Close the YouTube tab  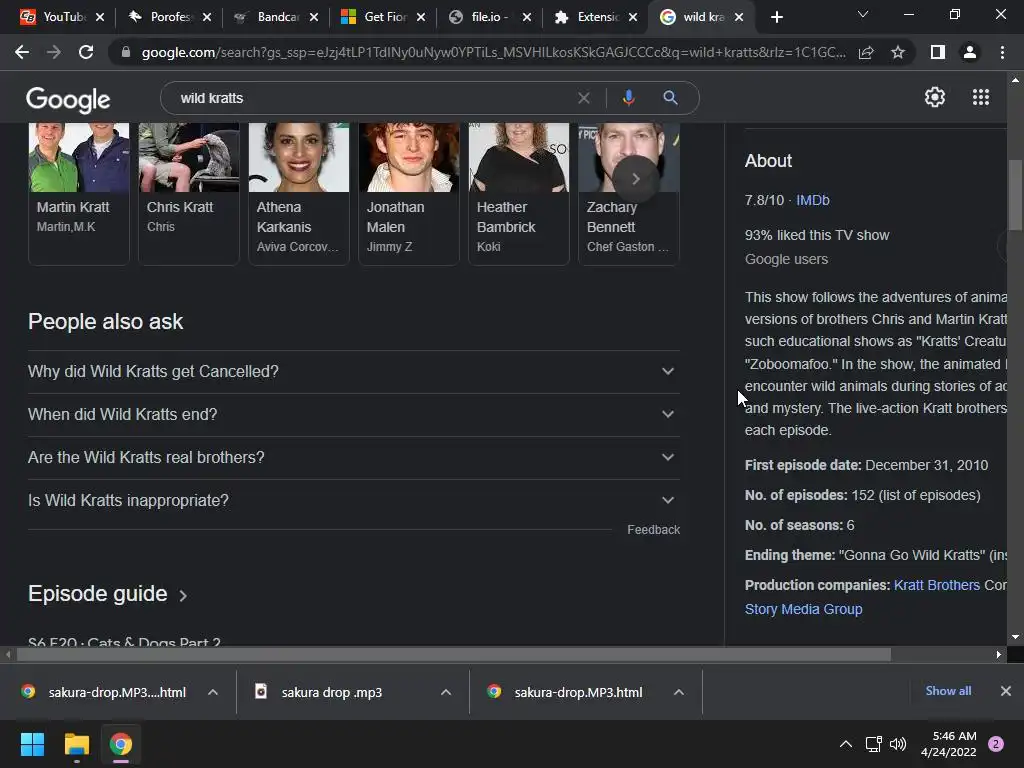click(100, 17)
